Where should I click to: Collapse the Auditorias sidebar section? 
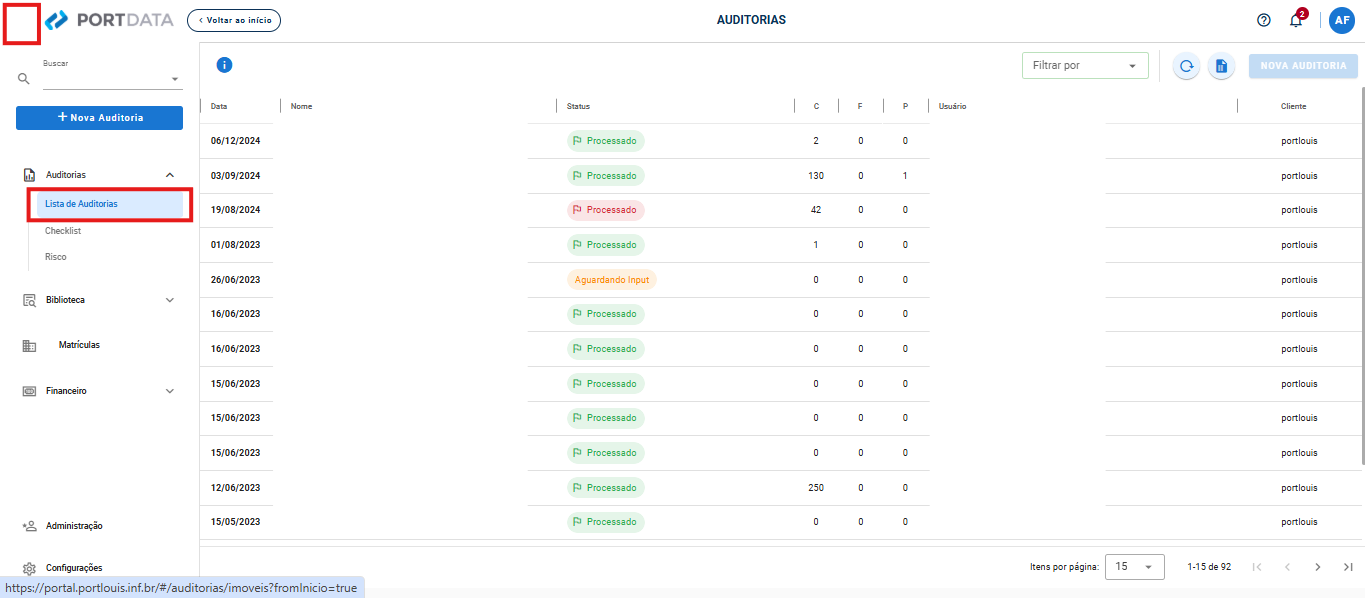click(169, 175)
